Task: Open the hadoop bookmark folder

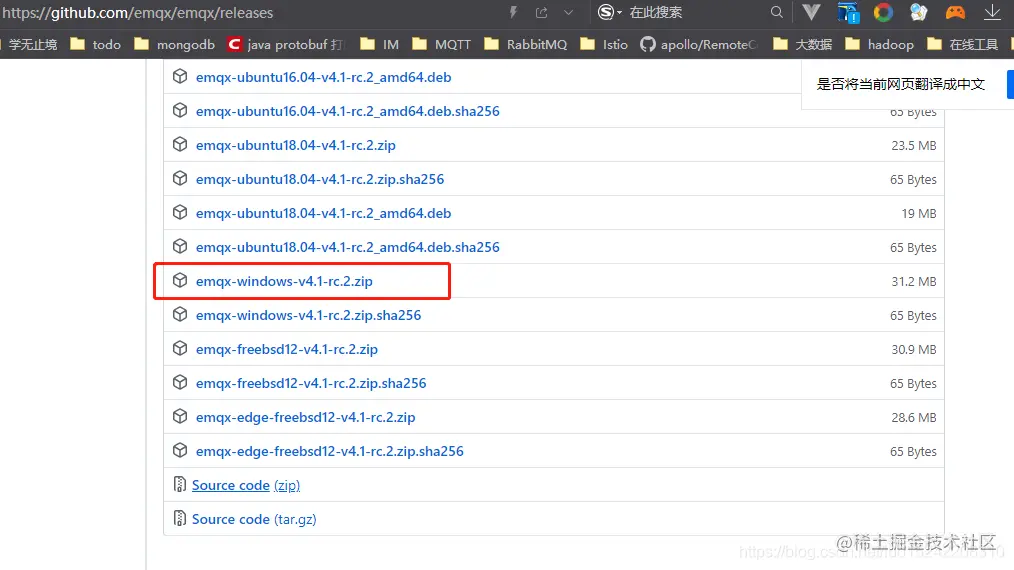Action: click(879, 44)
